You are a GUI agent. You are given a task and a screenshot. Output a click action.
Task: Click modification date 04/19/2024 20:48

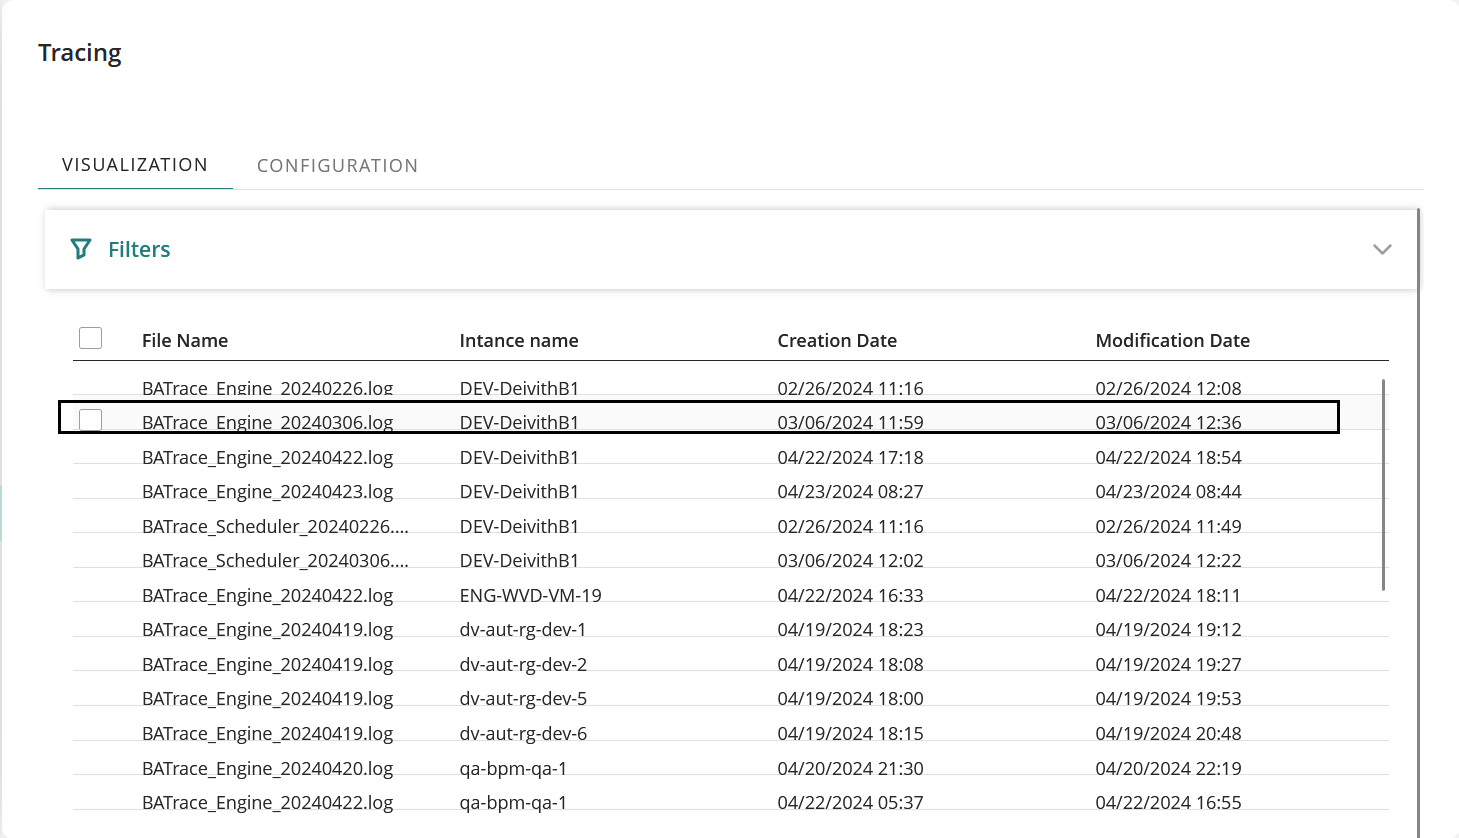[x=1168, y=733]
